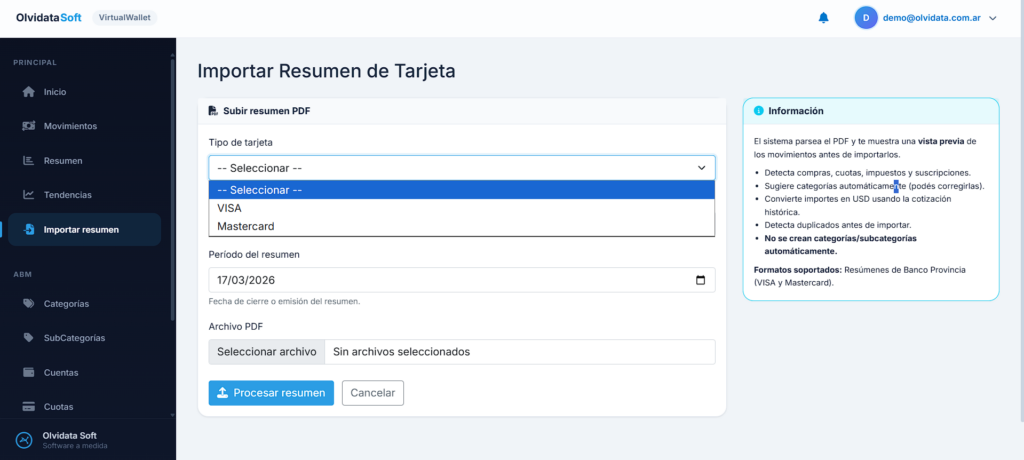Click the user avatar circle with D
The image size is (1024, 460).
click(x=866, y=17)
